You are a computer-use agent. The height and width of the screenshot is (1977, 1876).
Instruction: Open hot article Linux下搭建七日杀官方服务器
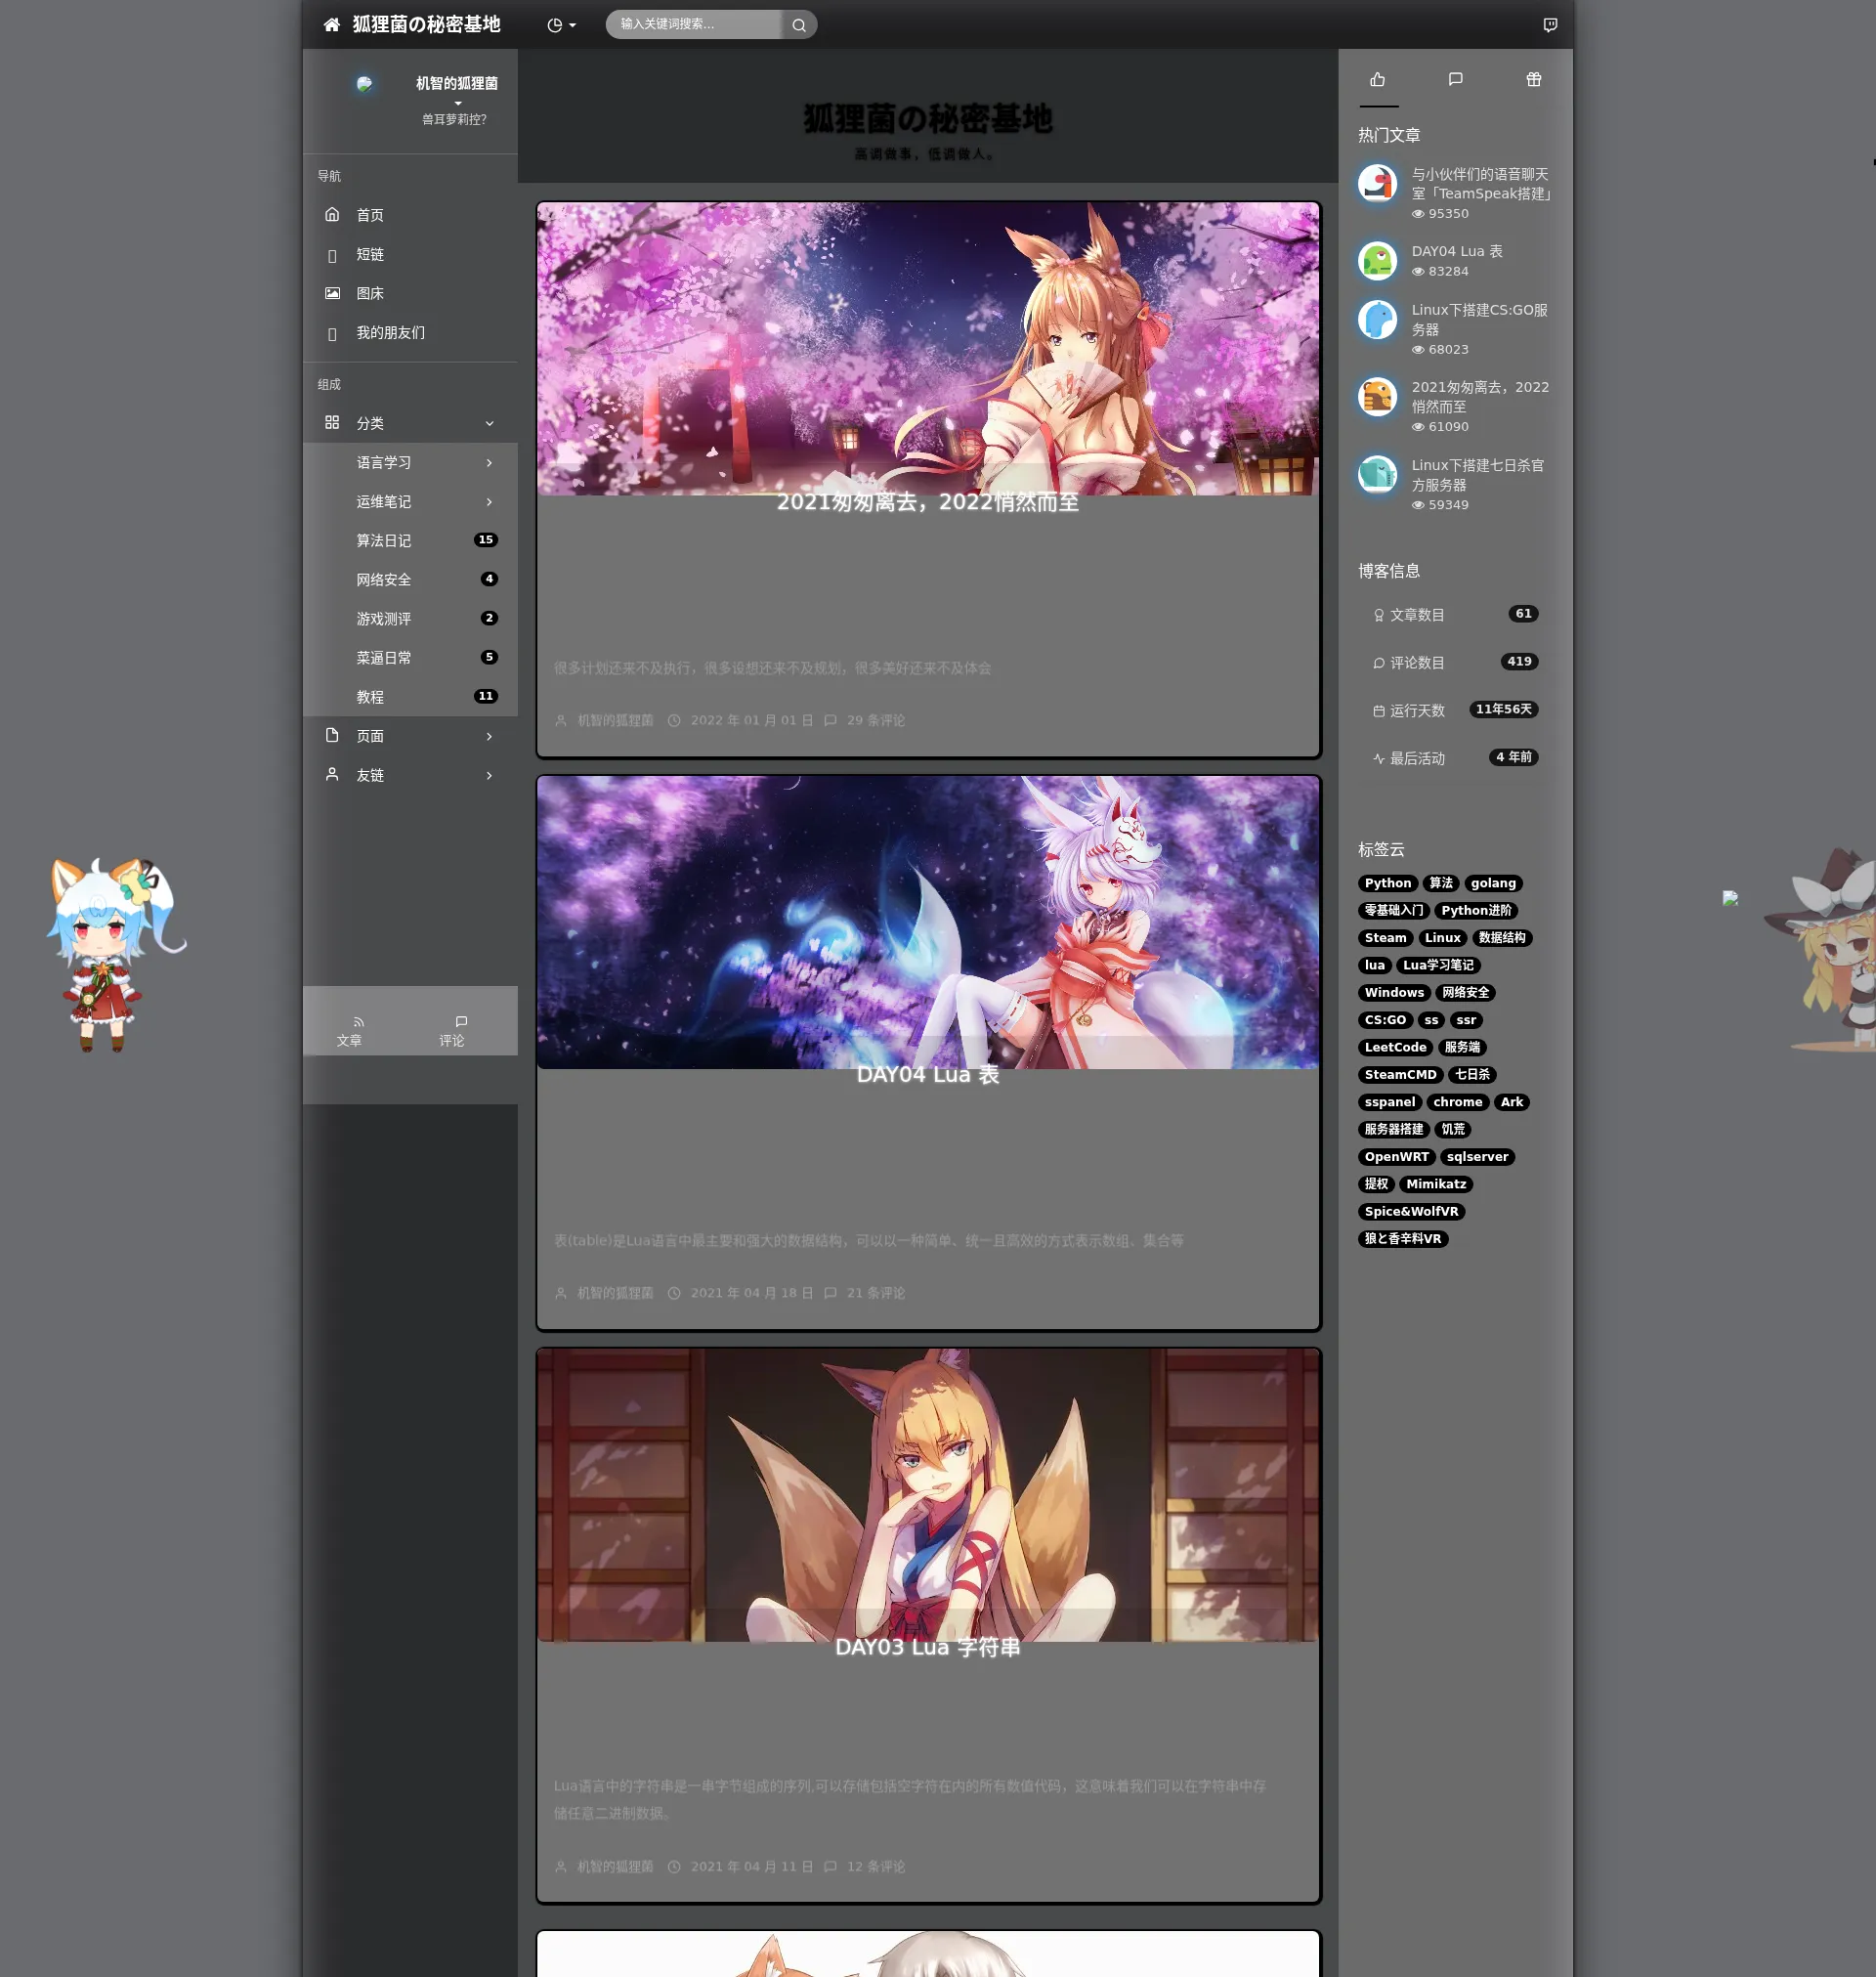click(x=1478, y=475)
